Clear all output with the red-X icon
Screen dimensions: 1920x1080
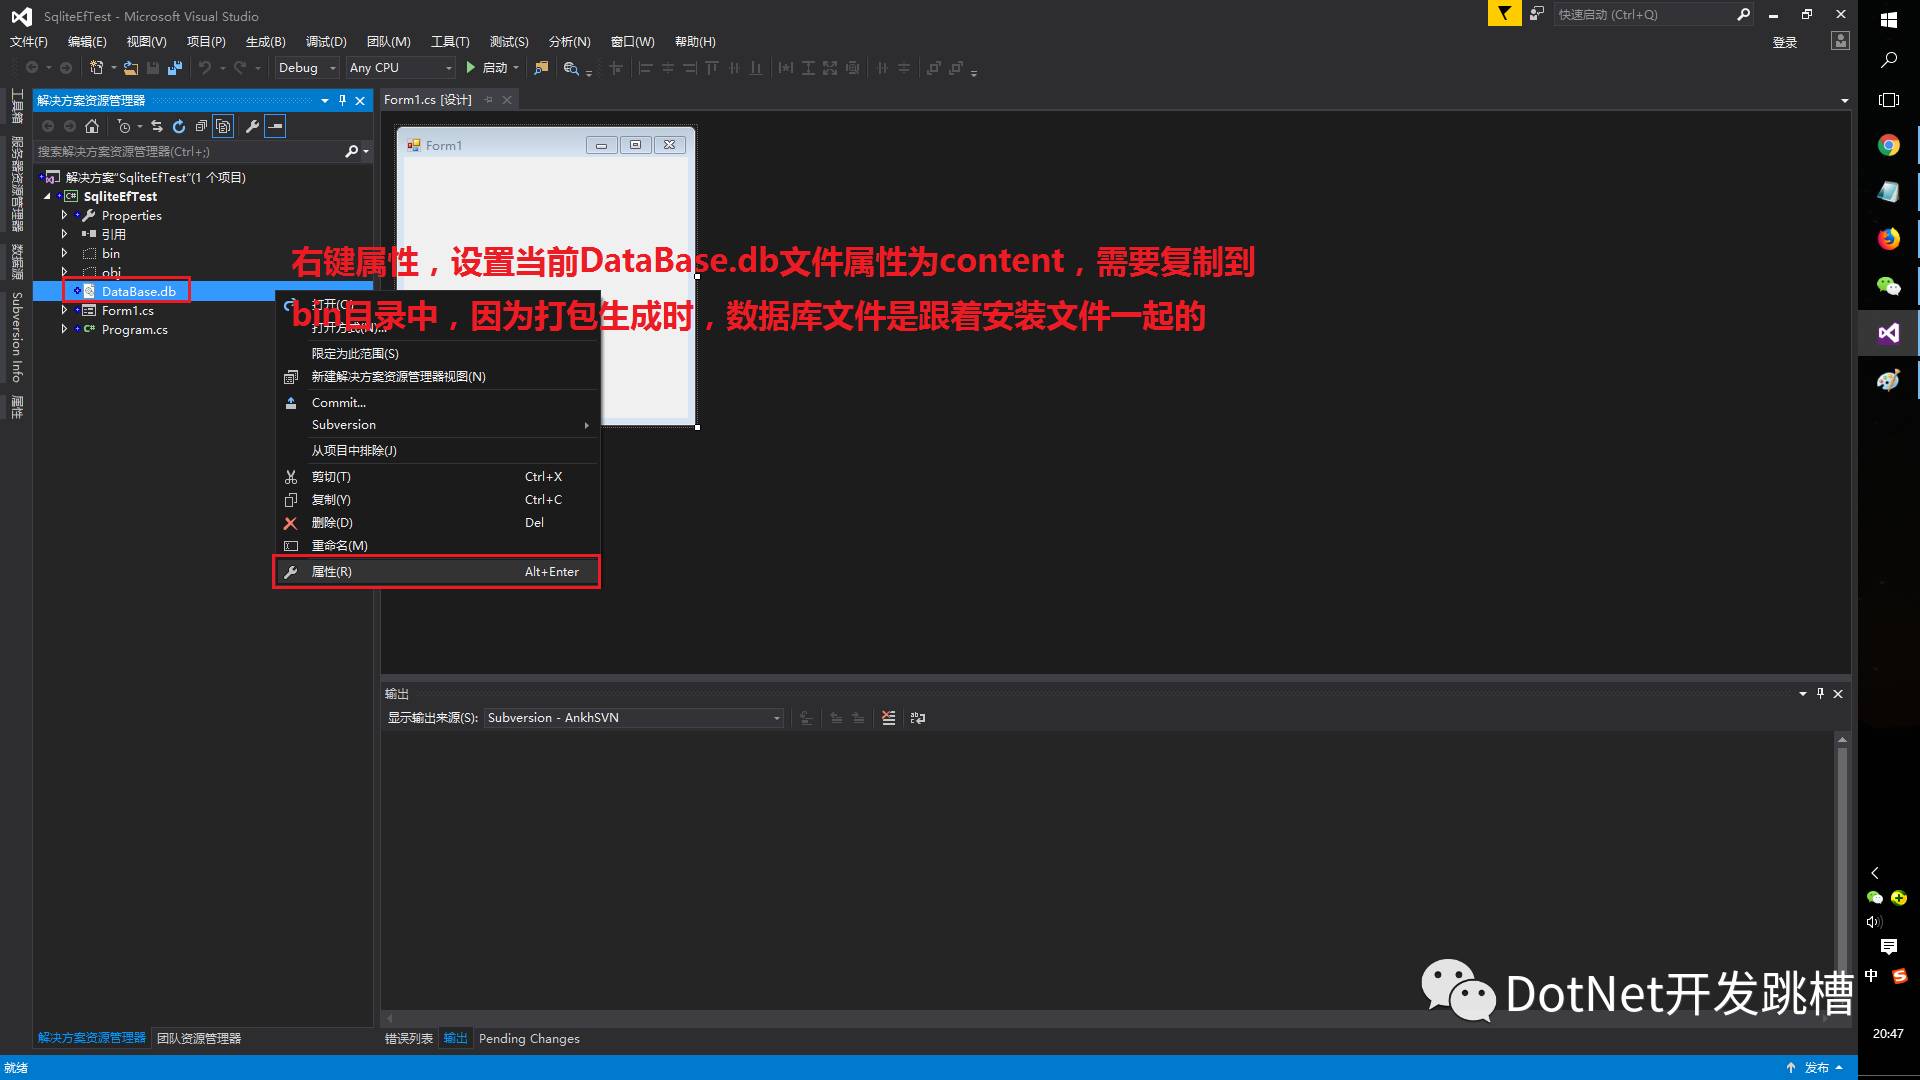[888, 718]
